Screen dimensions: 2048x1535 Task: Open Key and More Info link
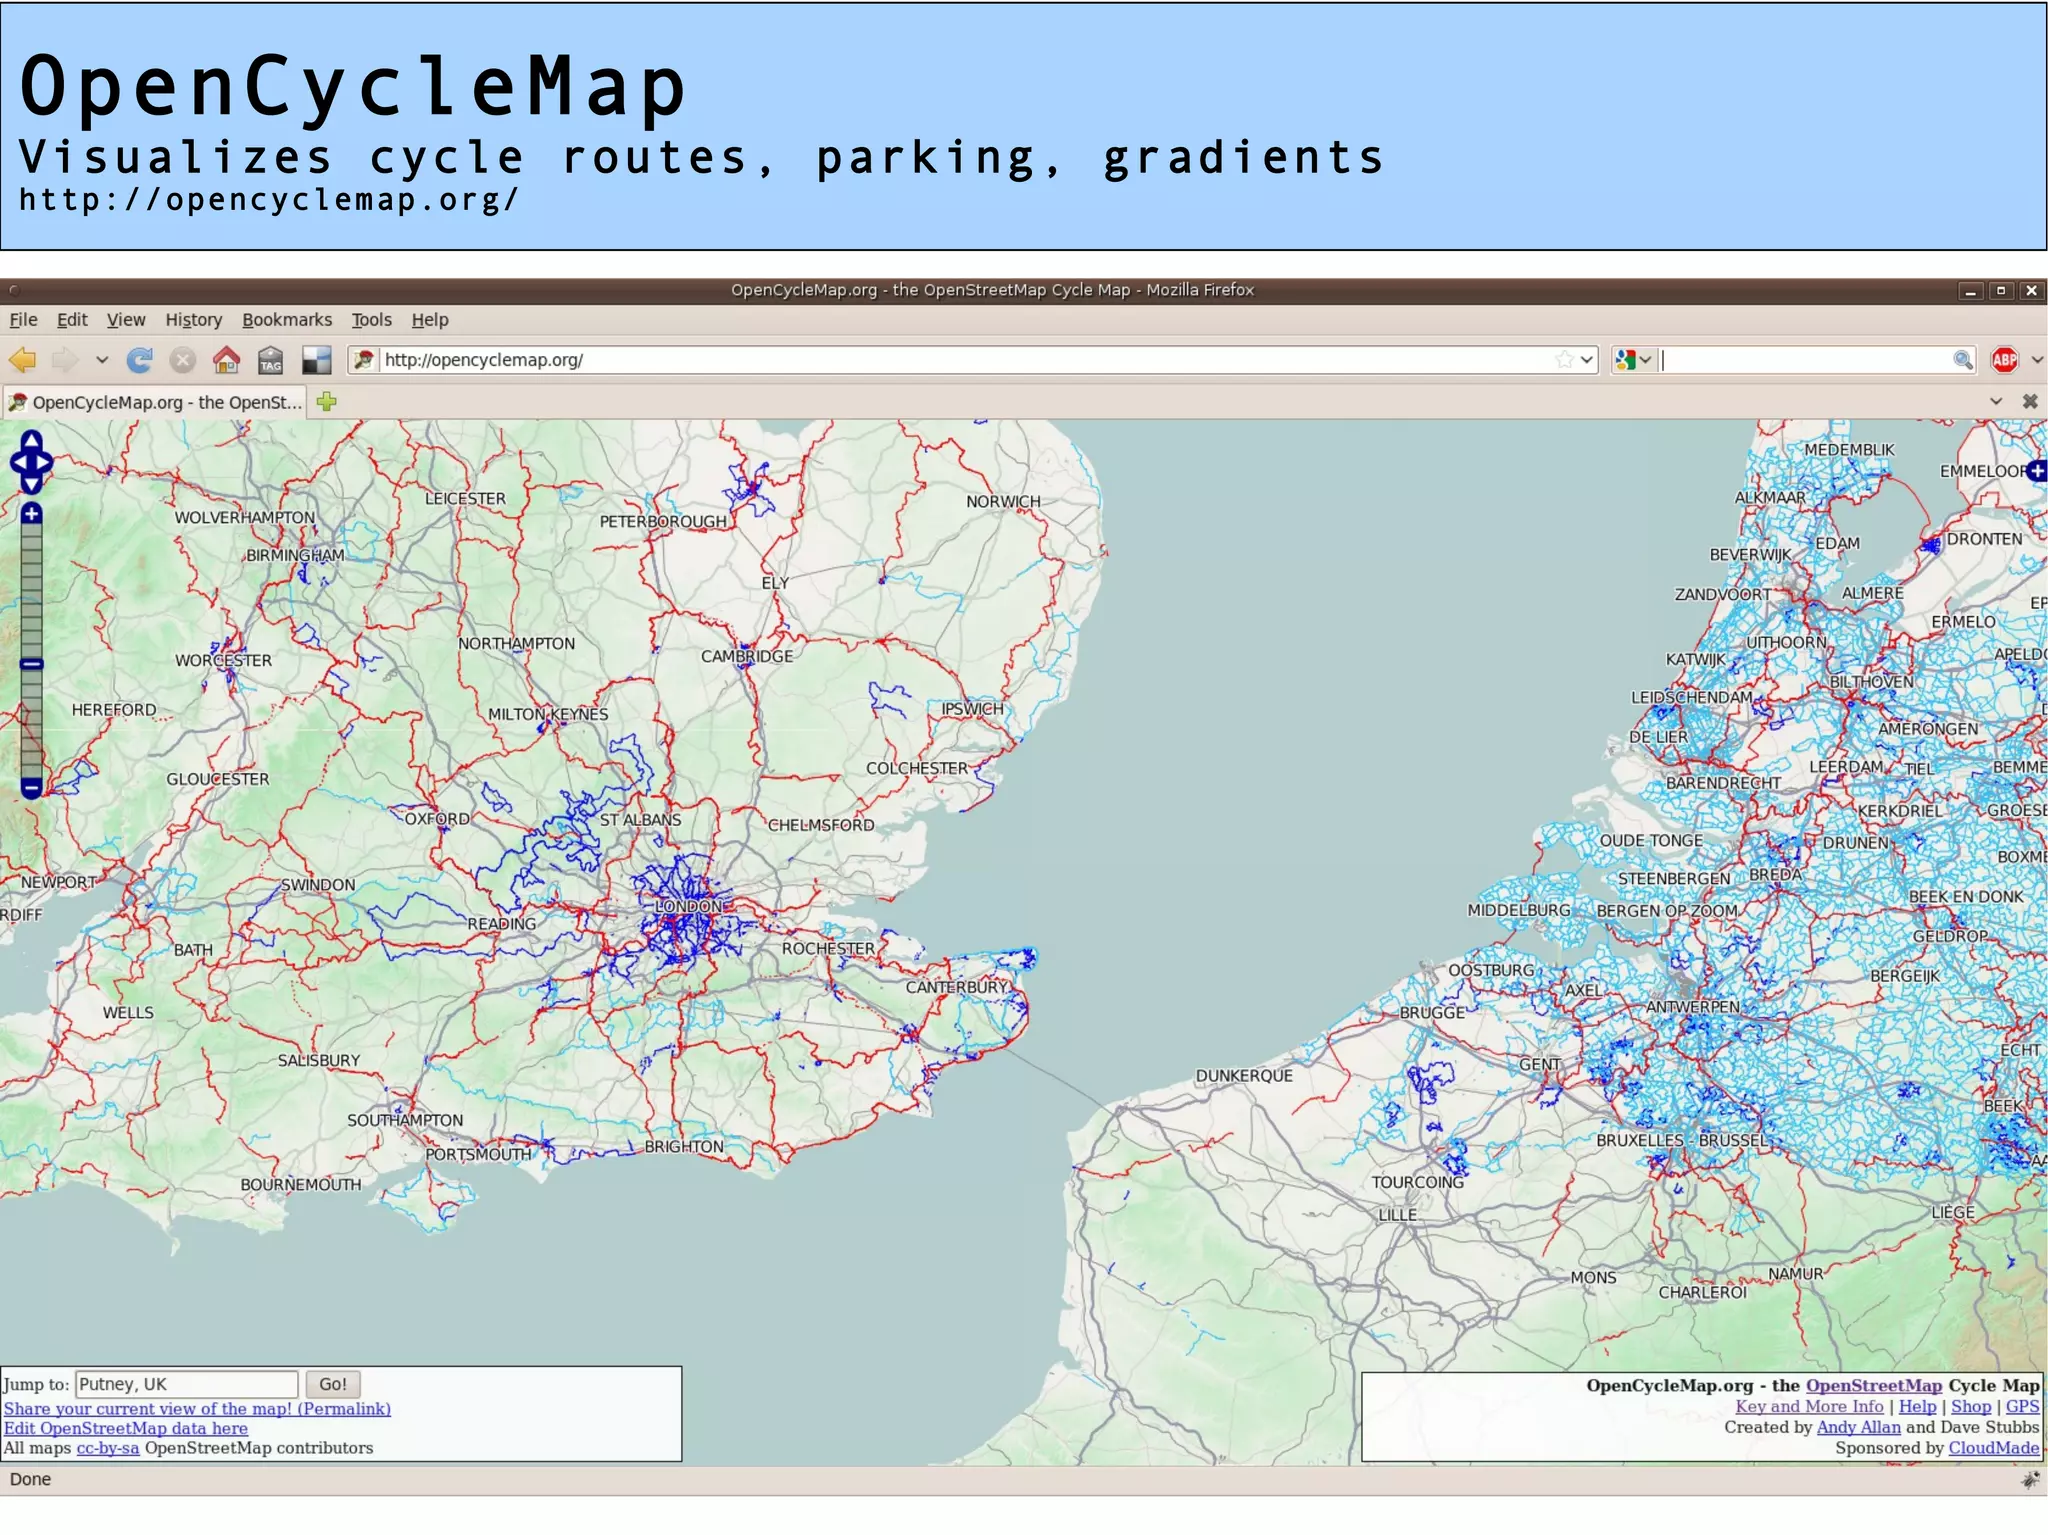tap(1808, 1406)
